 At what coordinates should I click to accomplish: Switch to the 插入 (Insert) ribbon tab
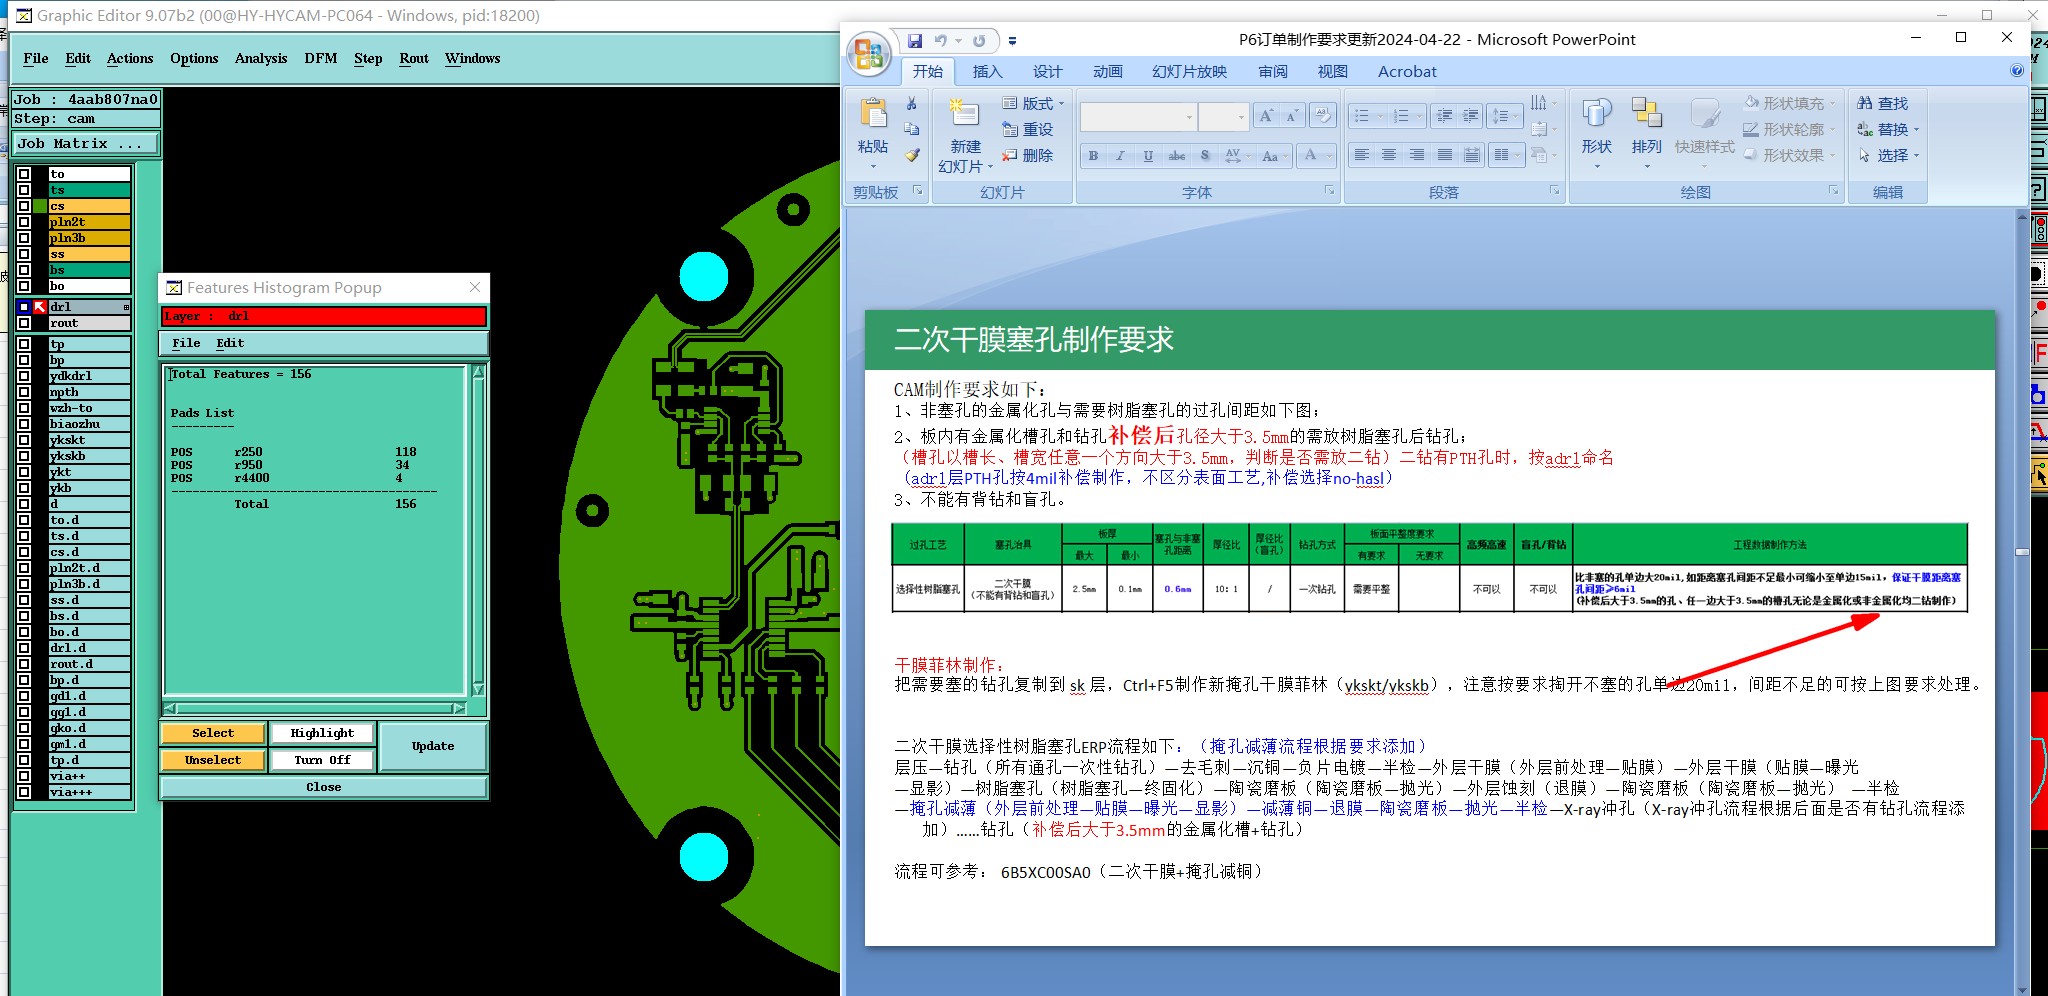pos(987,71)
